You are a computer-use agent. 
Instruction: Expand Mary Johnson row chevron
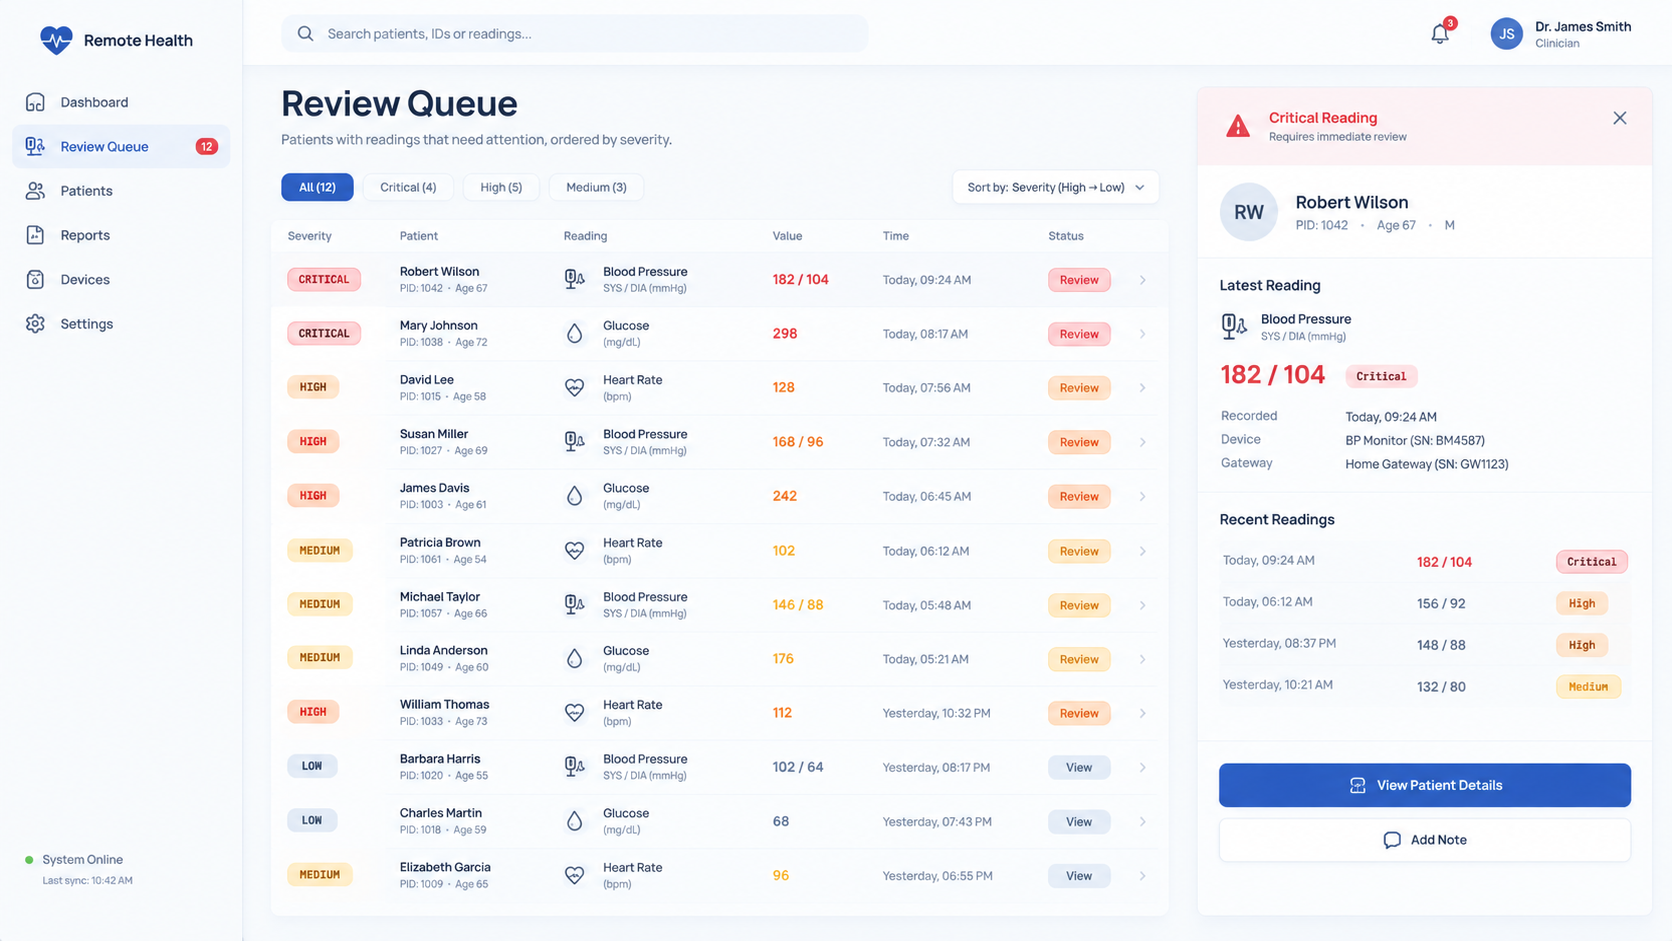1142,334
